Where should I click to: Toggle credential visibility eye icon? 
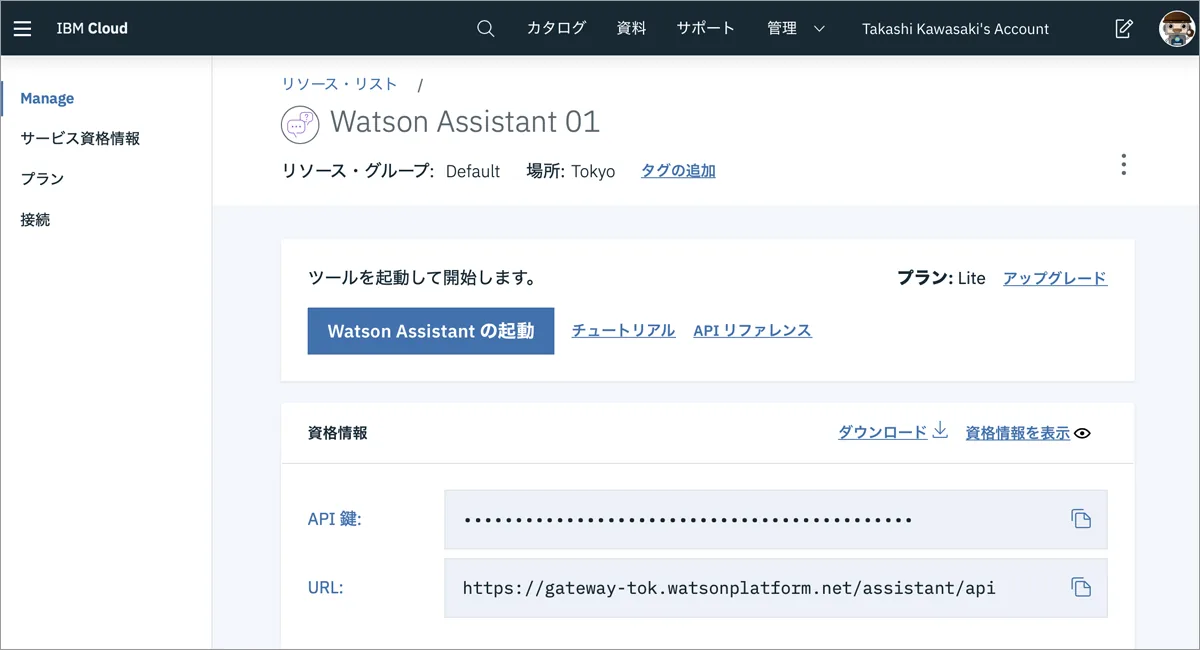pos(1082,434)
